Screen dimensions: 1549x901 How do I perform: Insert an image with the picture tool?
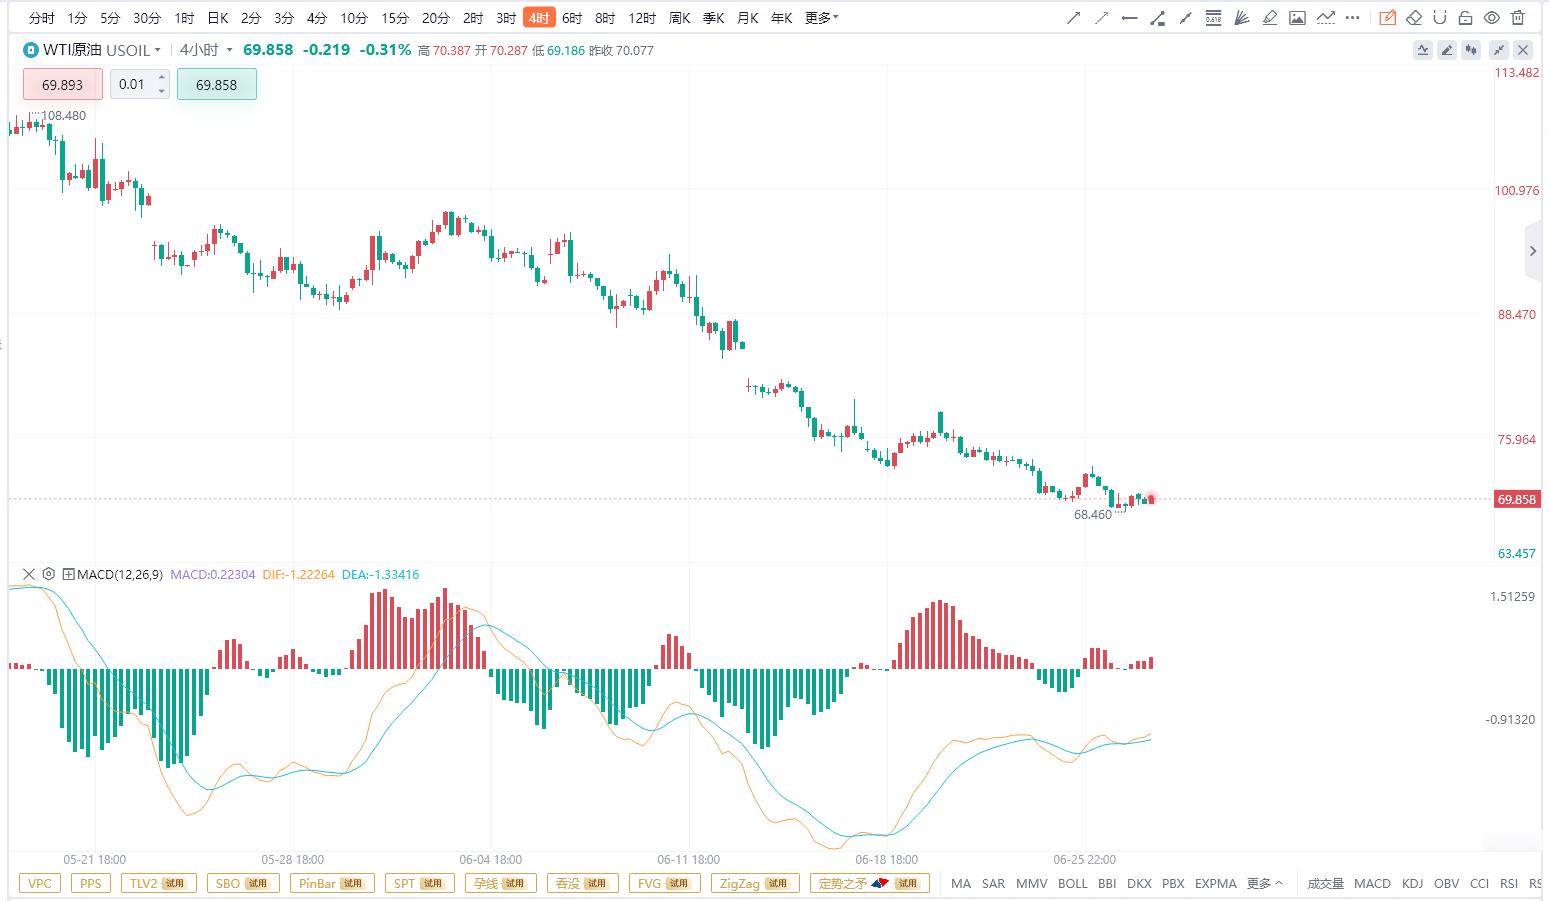1297,18
